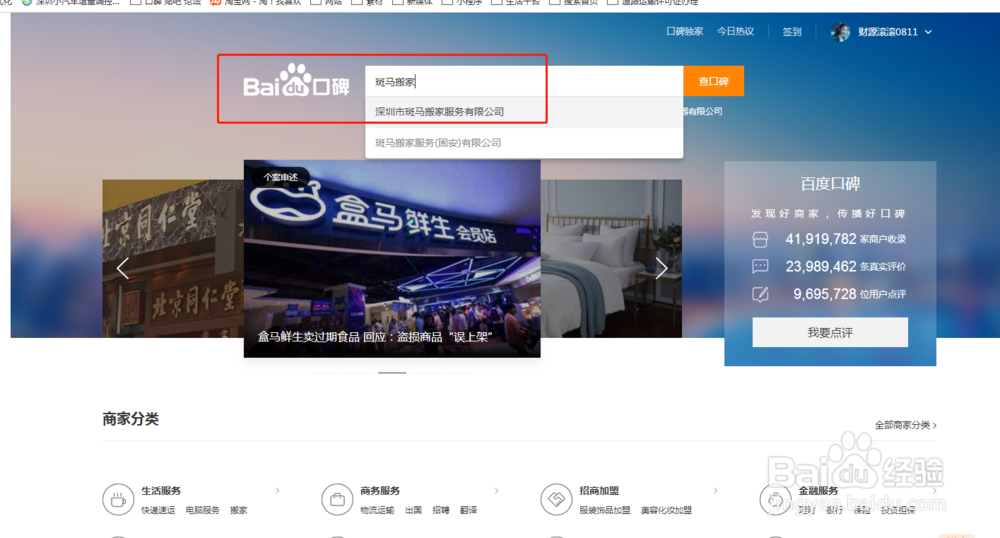
Task: Expand the account dropdown arrow
Action: [928, 32]
